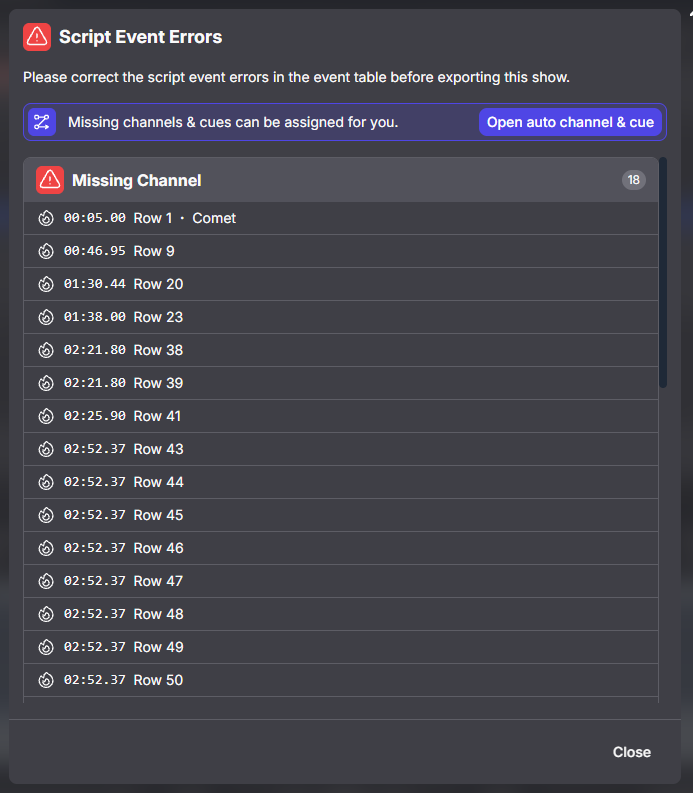Click the firework icon for Row 46
The image size is (693, 793).
46,548
